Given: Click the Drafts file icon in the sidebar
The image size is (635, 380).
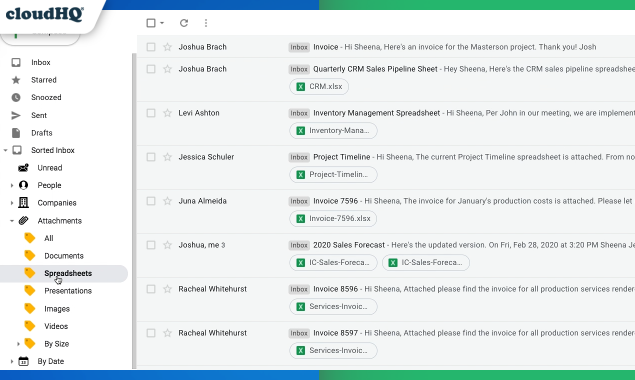Looking at the screenshot, I should (x=16, y=133).
